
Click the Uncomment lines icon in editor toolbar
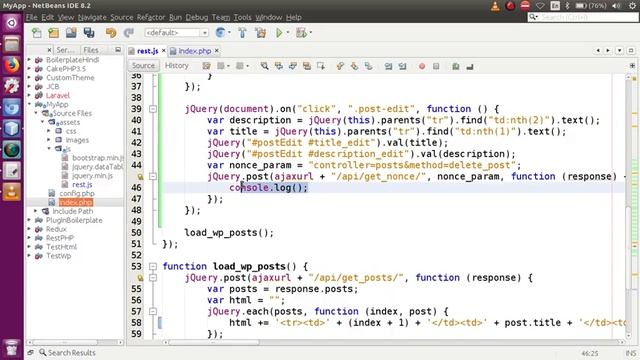coord(470,66)
